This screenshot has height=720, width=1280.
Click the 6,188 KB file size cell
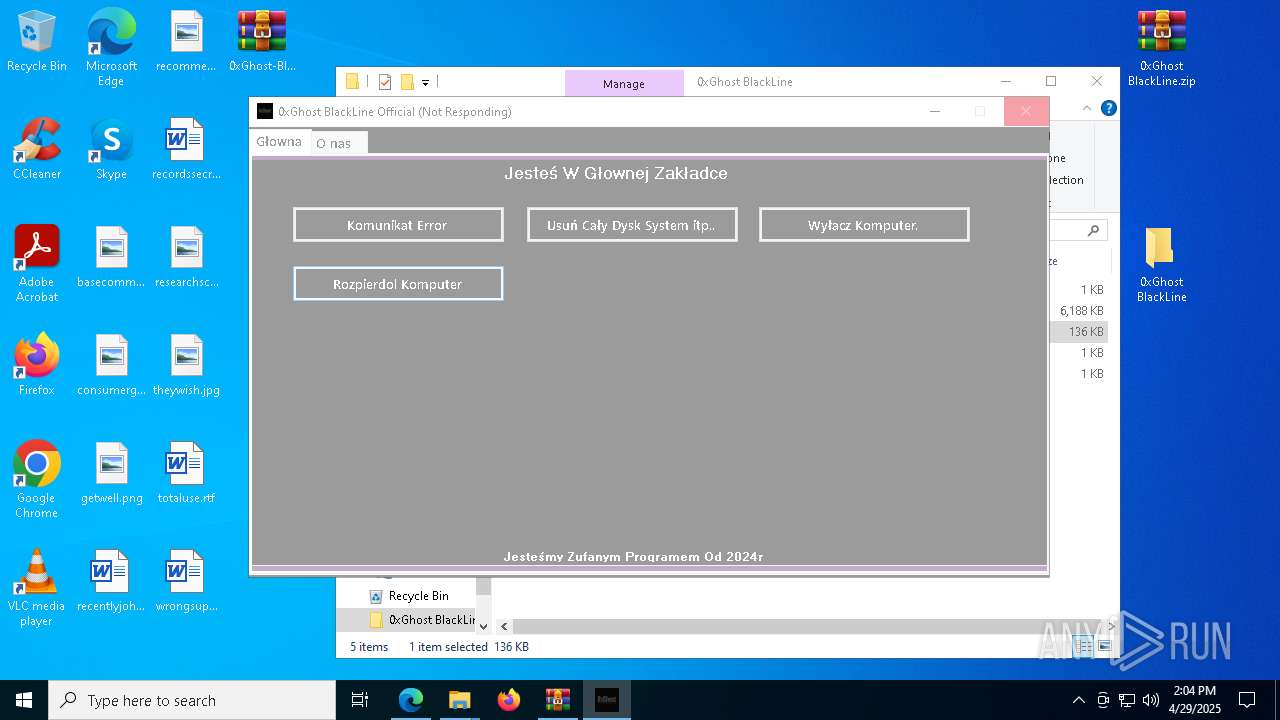[1081, 311]
